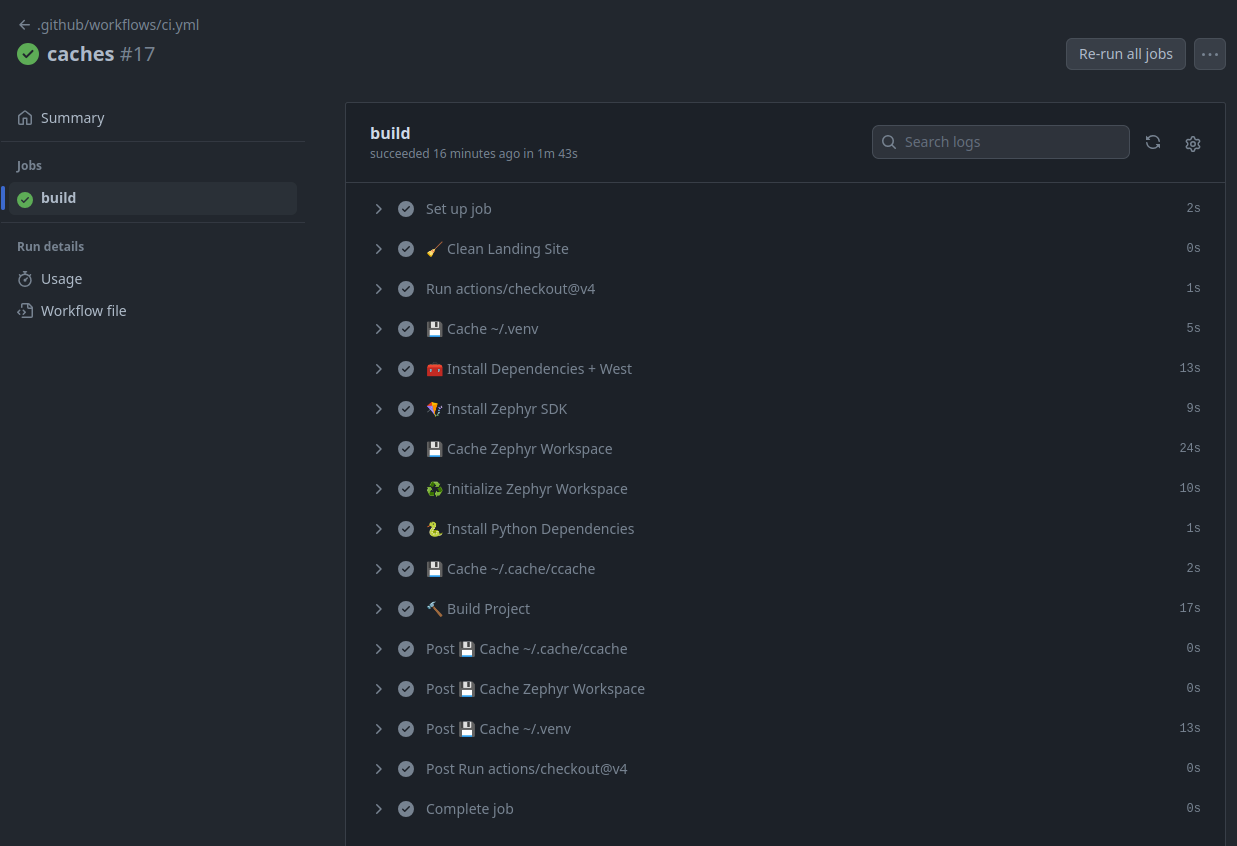The image size is (1237, 846).
Task: Click the check icon on Build Project step
Action: click(x=406, y=609)
